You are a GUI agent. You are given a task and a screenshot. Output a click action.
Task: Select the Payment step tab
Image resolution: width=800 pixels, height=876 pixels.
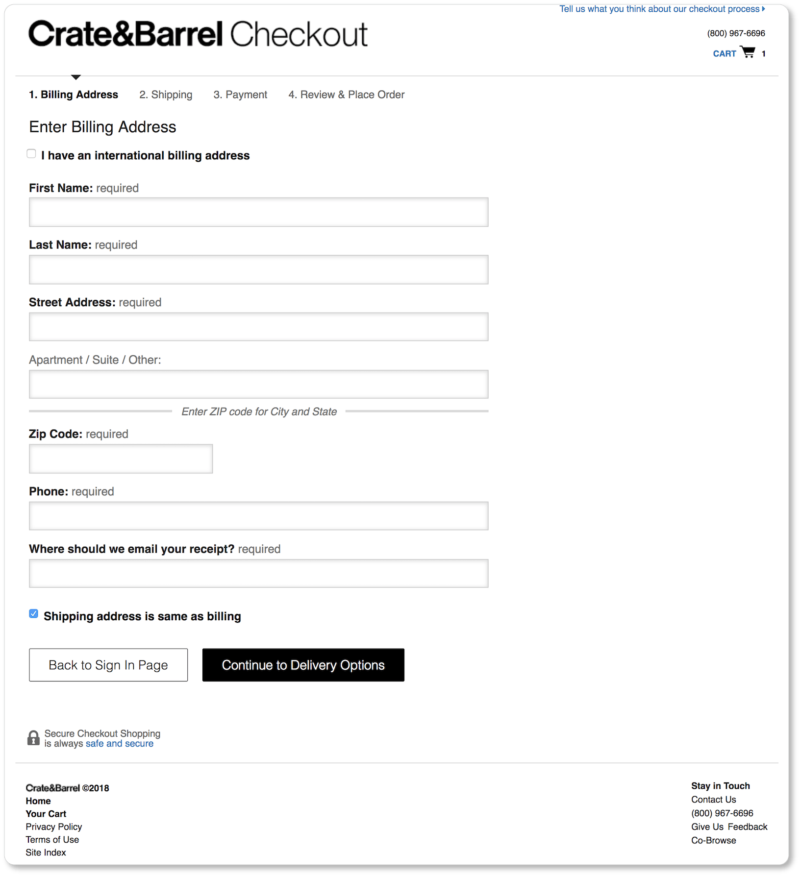240,95
